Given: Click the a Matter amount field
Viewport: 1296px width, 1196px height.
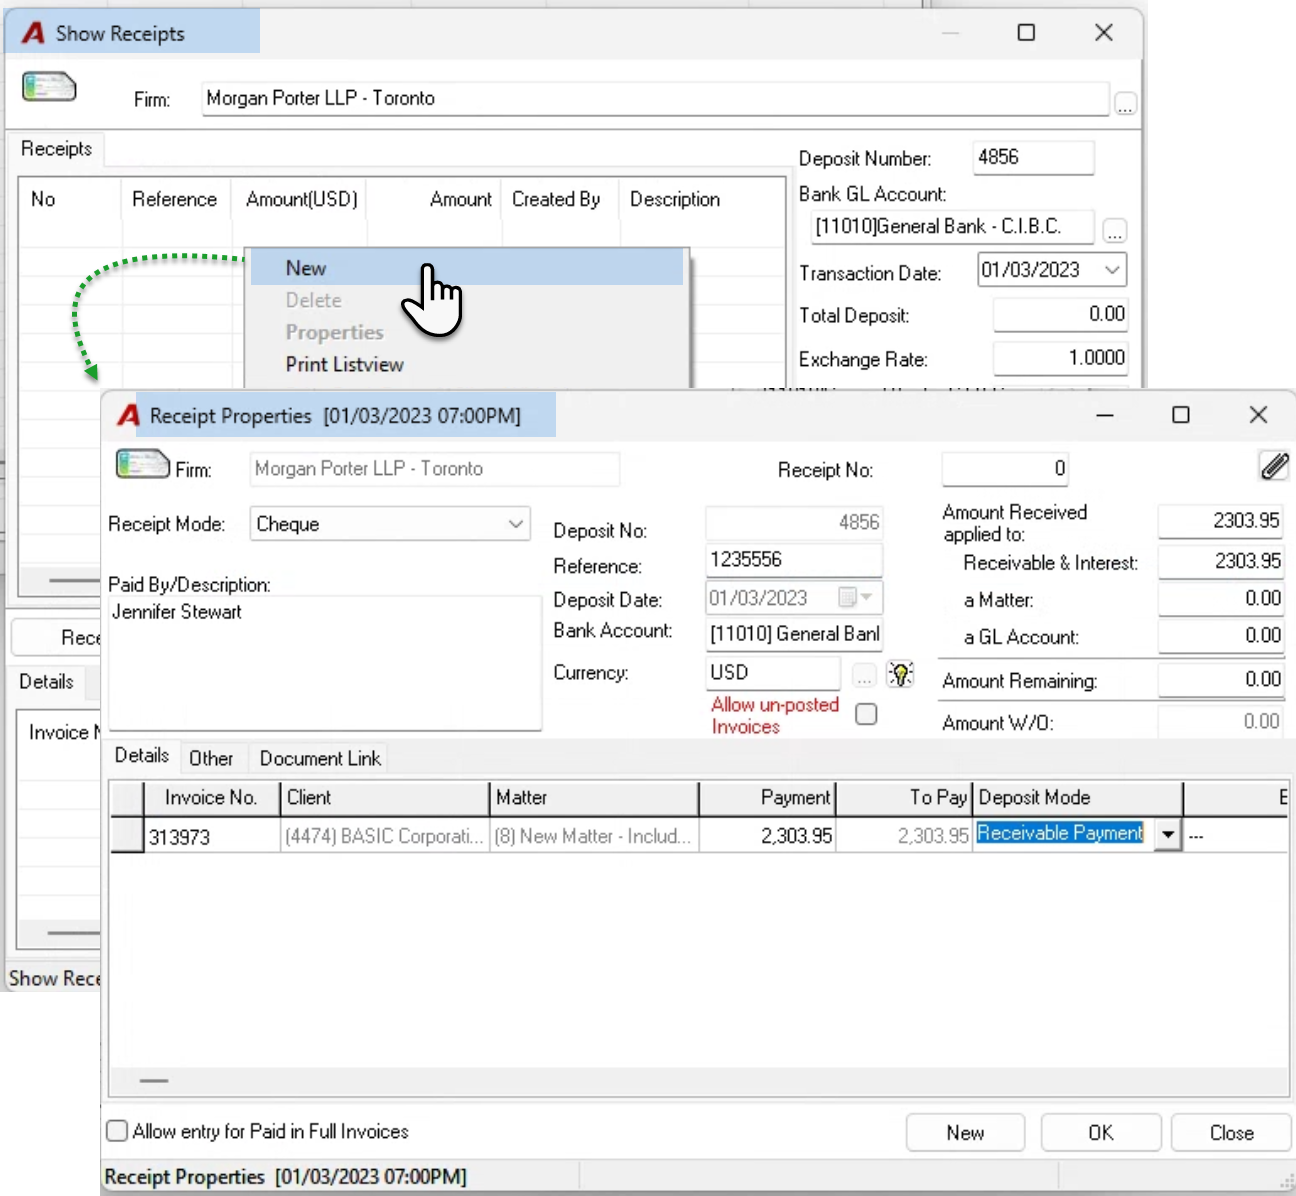Looking at the screenshot, I should point(1220,599).
